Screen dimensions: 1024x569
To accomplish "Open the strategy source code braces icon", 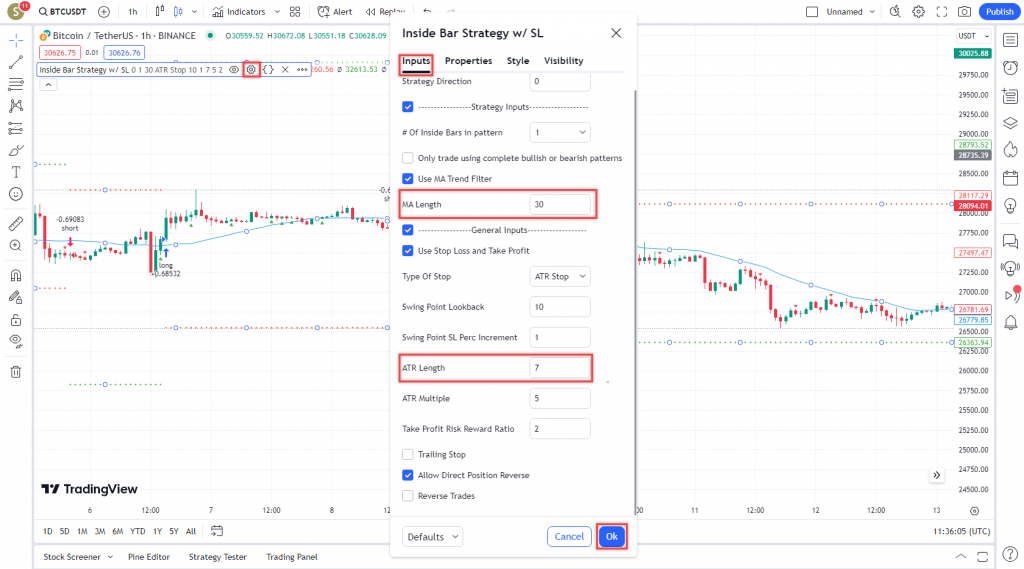I will pos(268,69).
